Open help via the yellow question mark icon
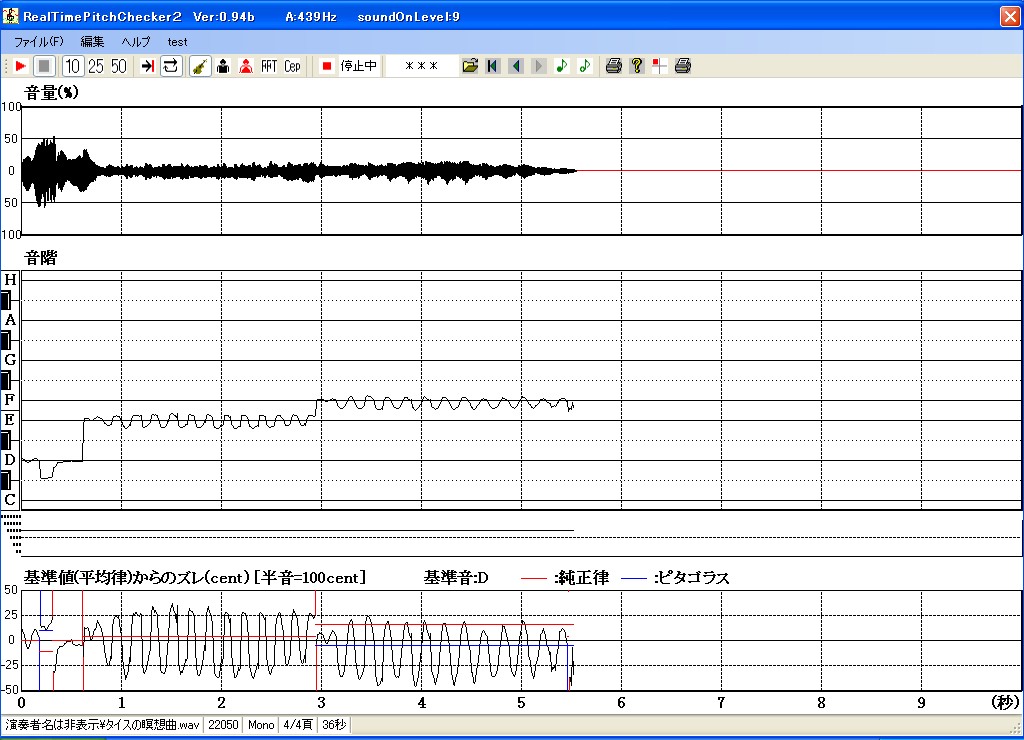 (x=637, y=66)
